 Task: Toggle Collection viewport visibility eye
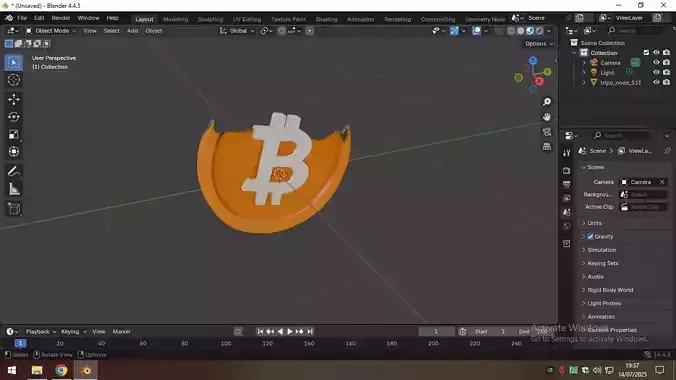pos(656,53)
